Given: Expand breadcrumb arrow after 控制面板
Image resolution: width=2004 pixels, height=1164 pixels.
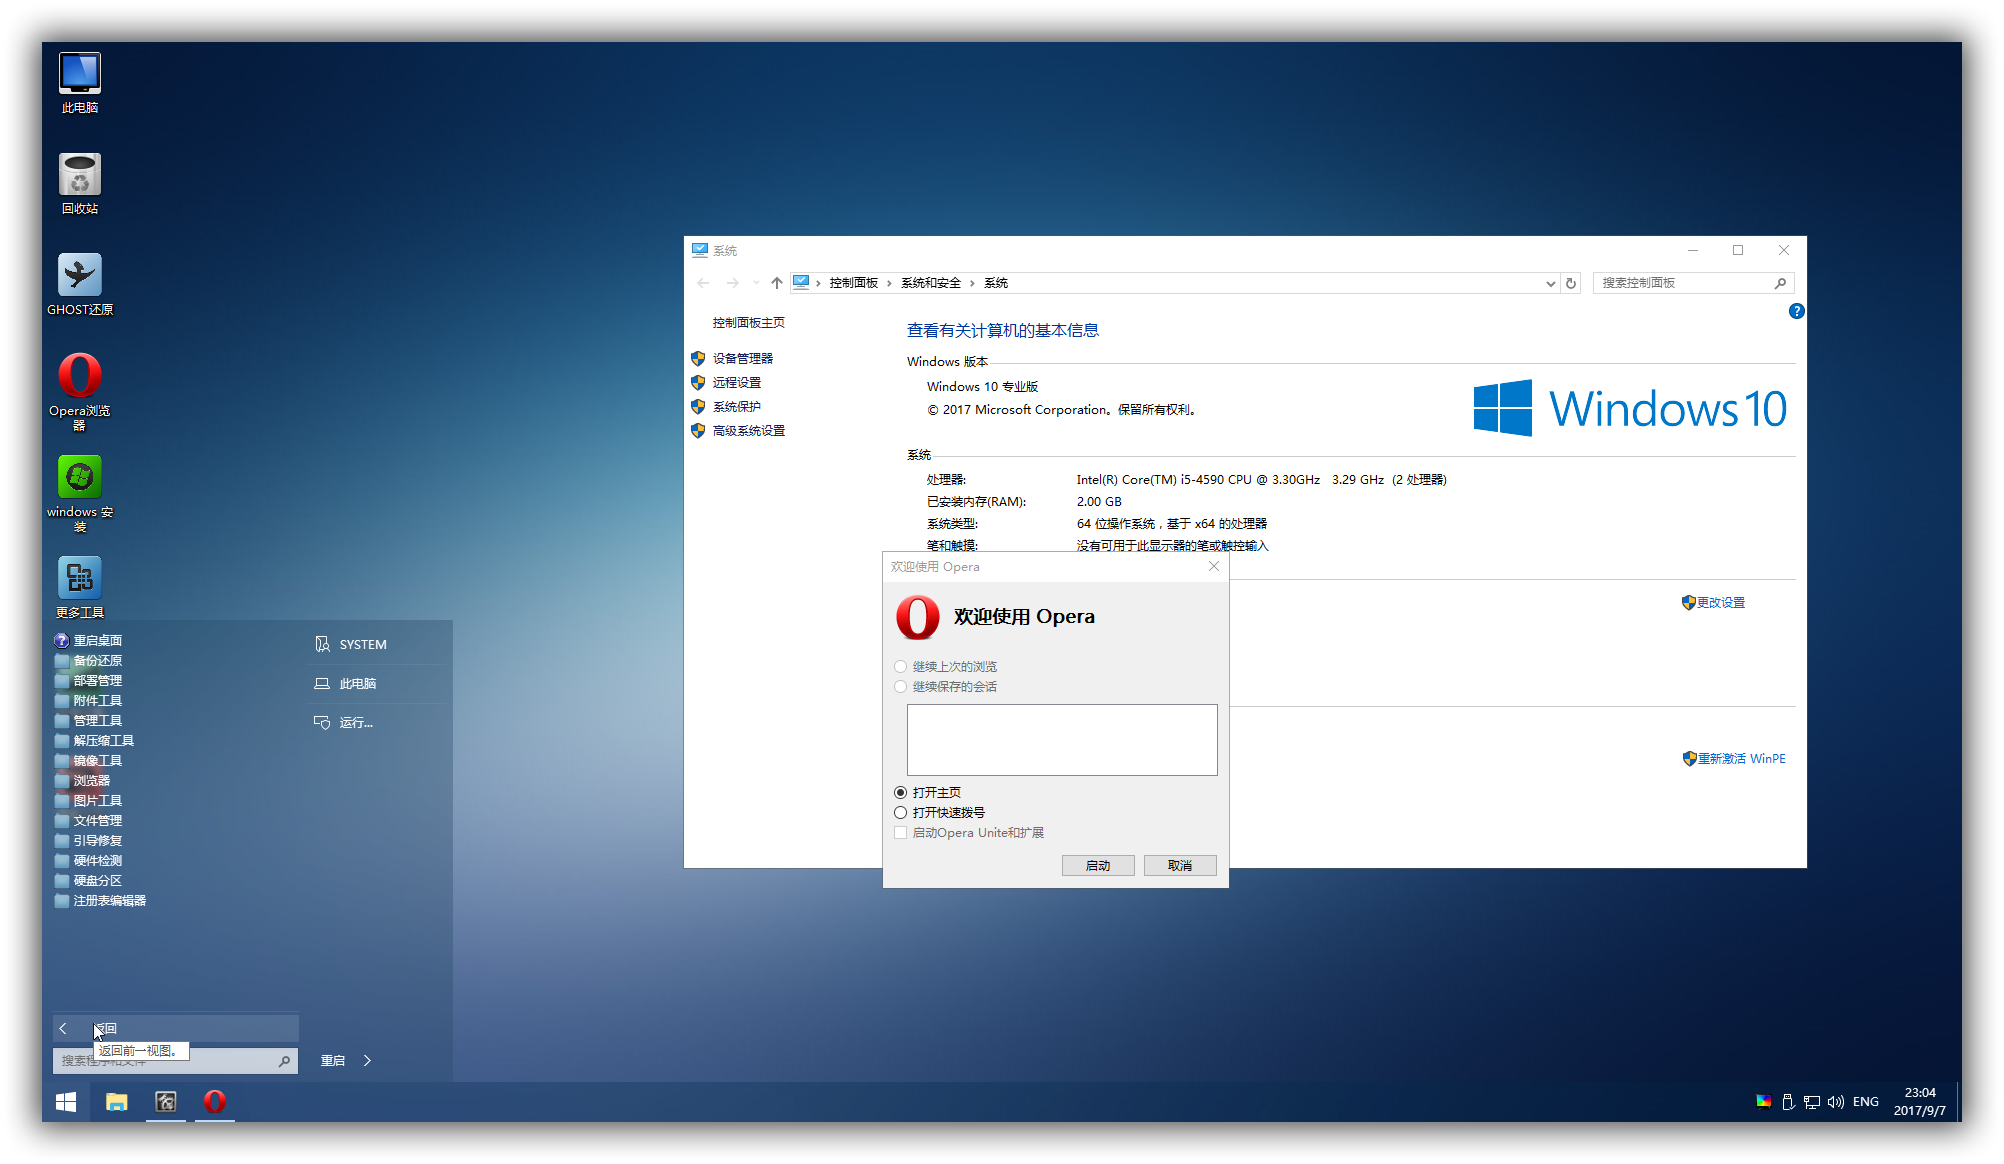Looking at the screenshot, I should click(888, 283).
